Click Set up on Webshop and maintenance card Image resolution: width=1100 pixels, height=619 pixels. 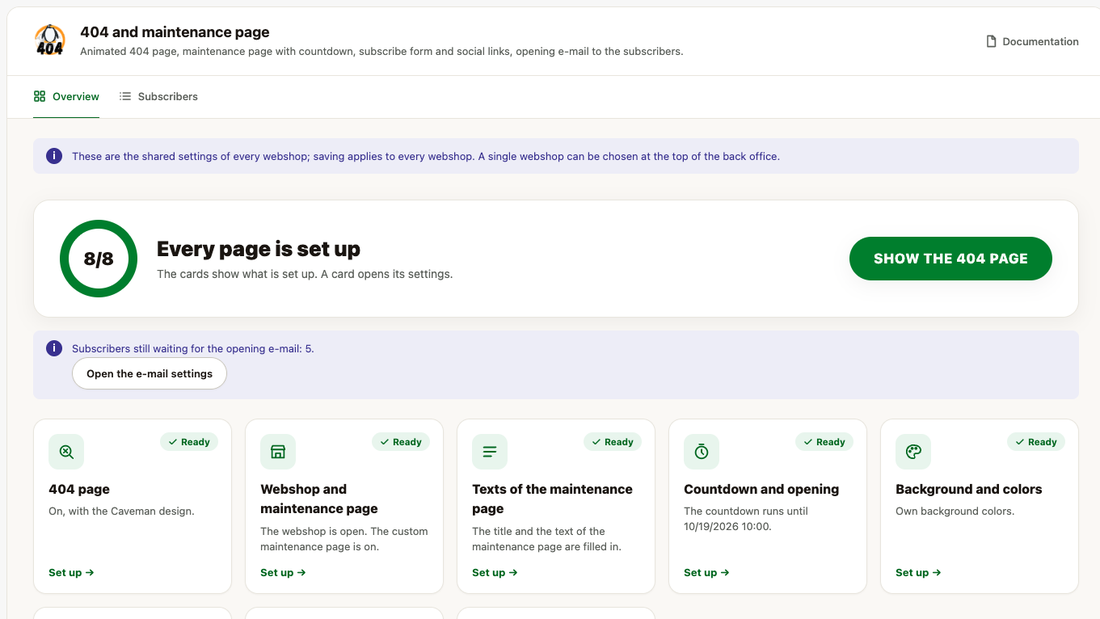coord(283,573)
